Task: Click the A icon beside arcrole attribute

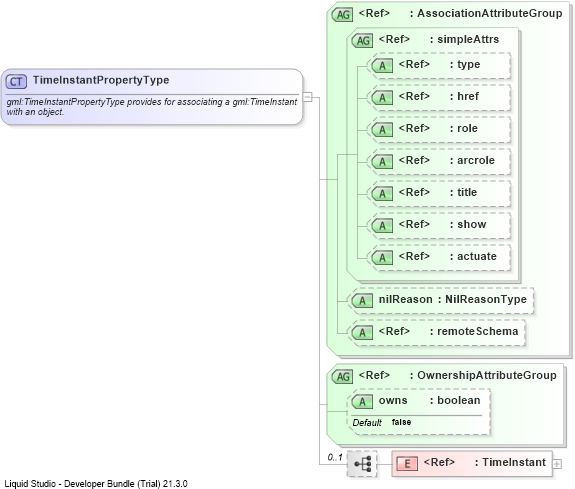Action: [382, 161]
